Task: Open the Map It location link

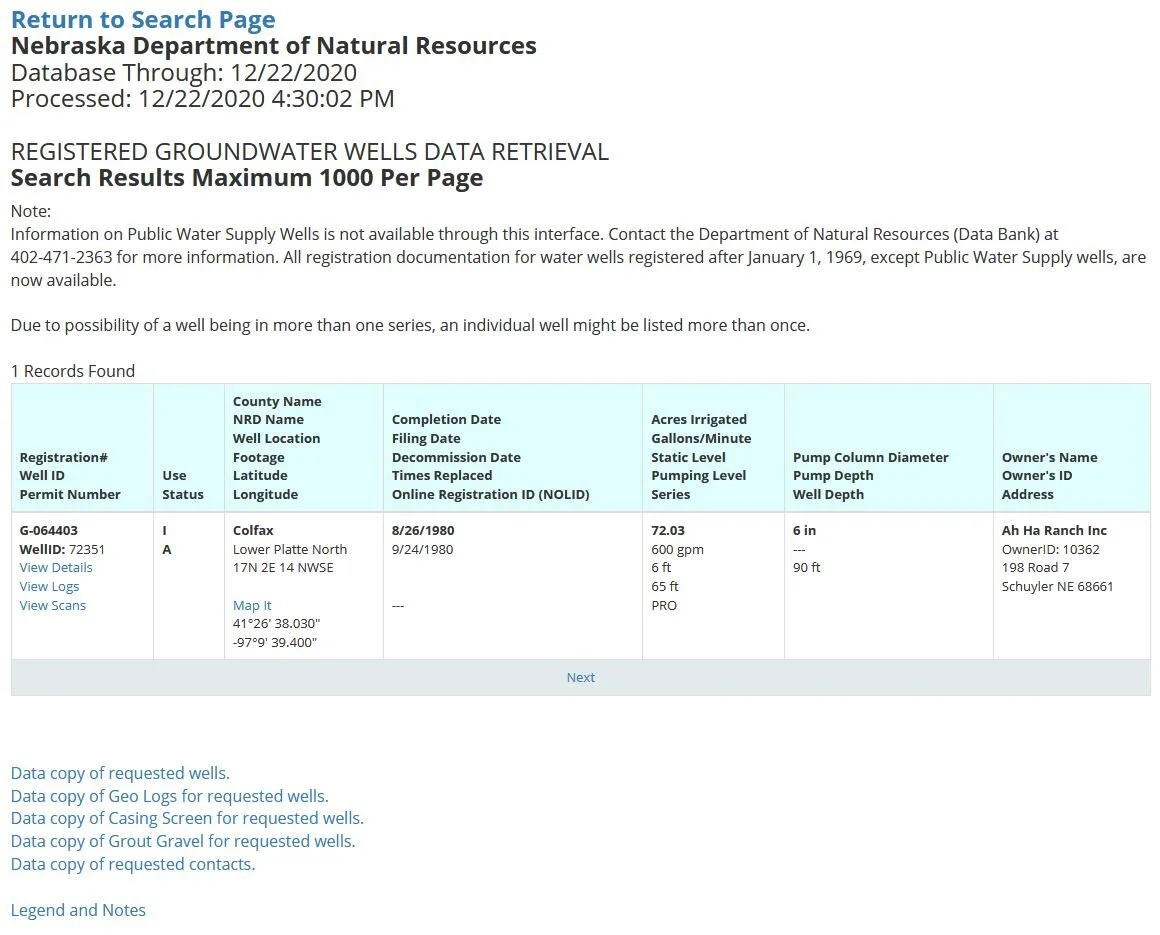Action: [x=252, y=605]
